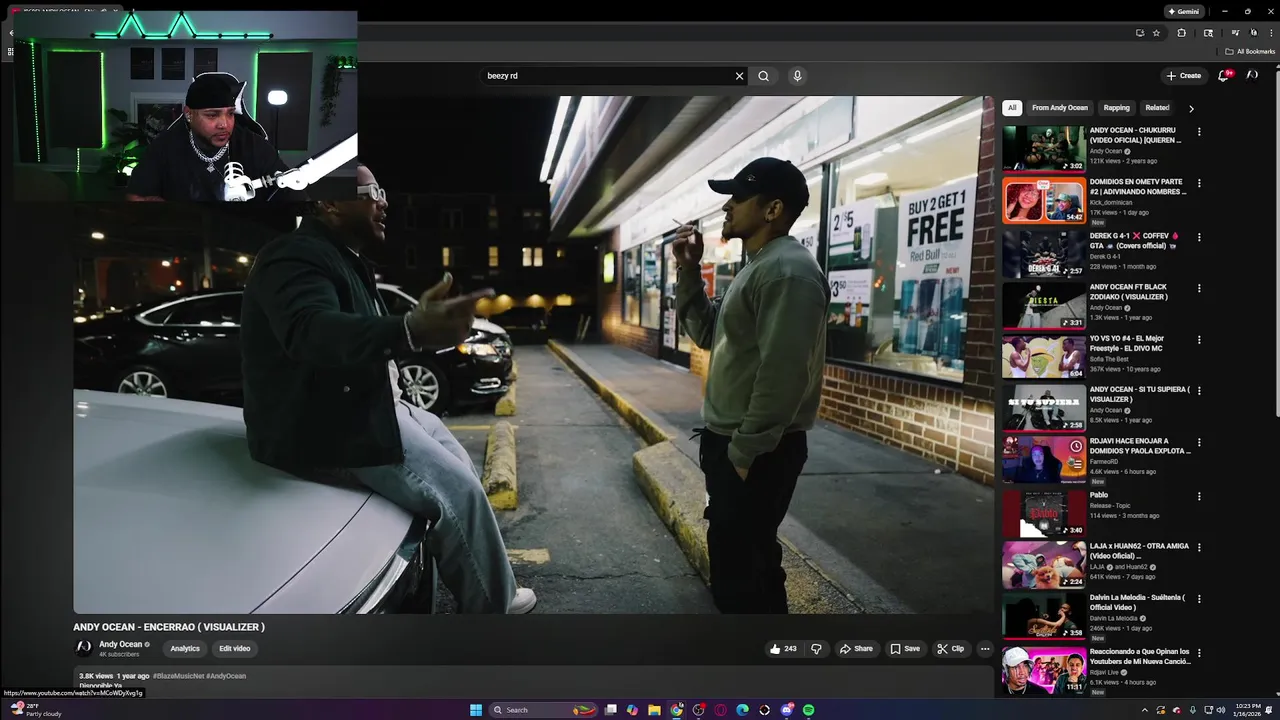
Task: Open Chrome extensions puzzle icon
Action: pos(1181,33)
